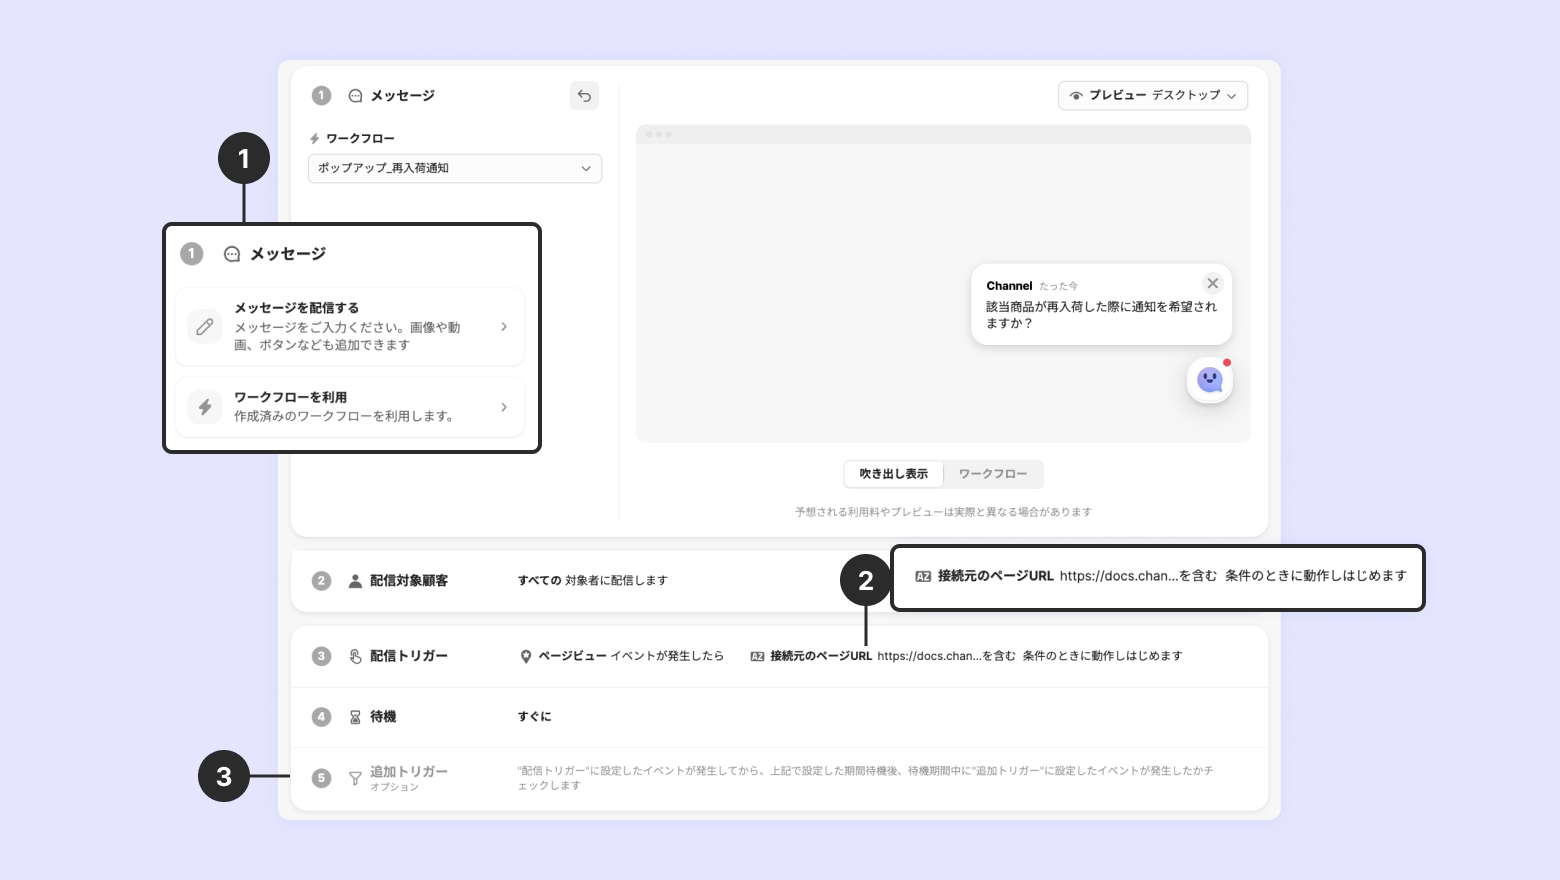The width and height of the screenshot is (1560, 880).
Task: Click the Channel sender name in the popup
Action: pos(1009,286)
